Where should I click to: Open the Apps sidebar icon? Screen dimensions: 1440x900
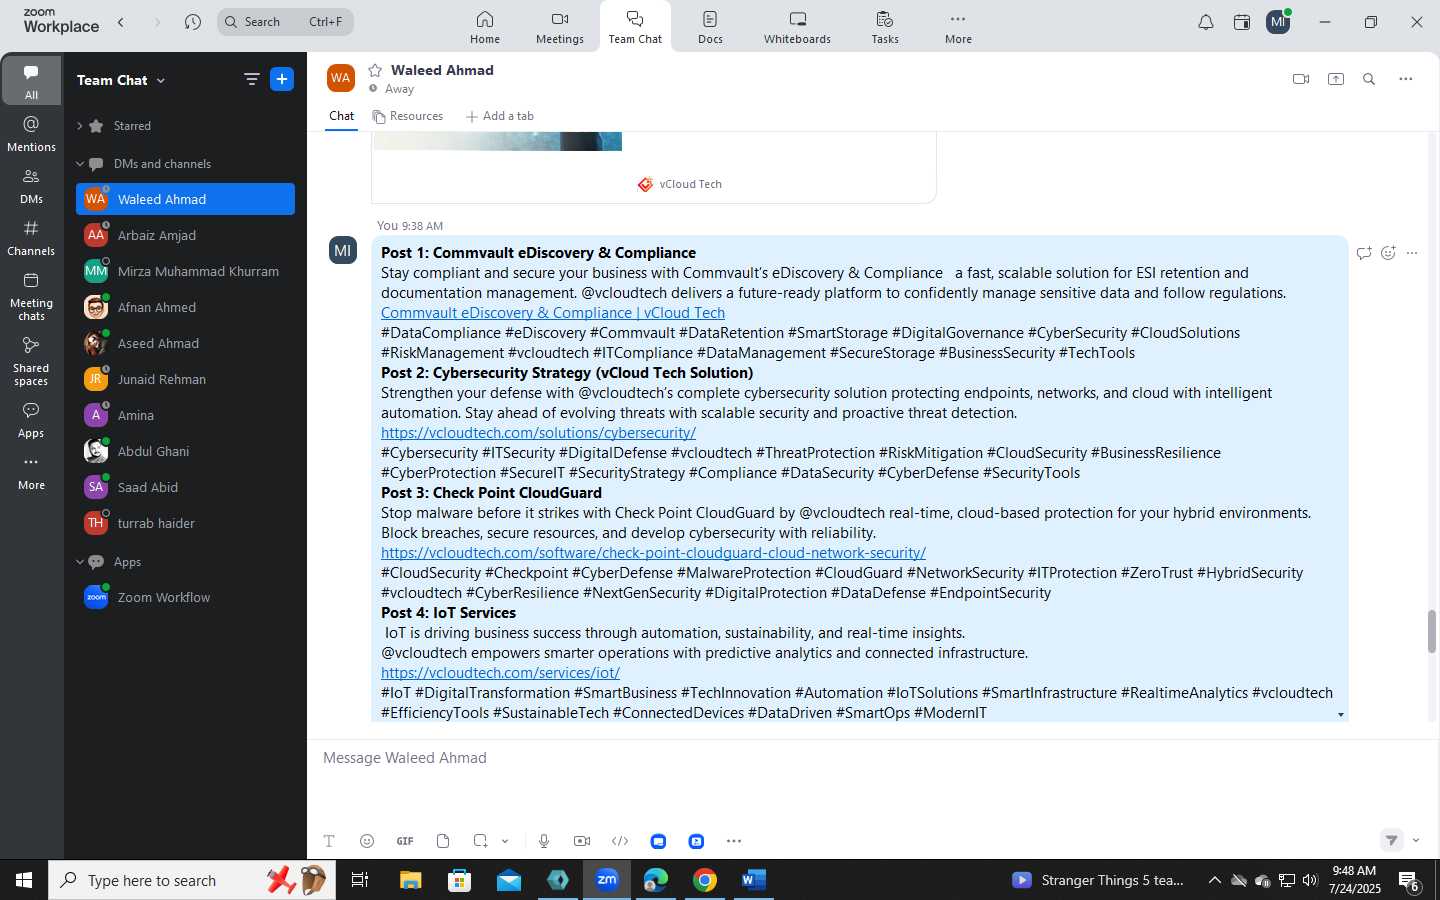(x=31, y=419)
